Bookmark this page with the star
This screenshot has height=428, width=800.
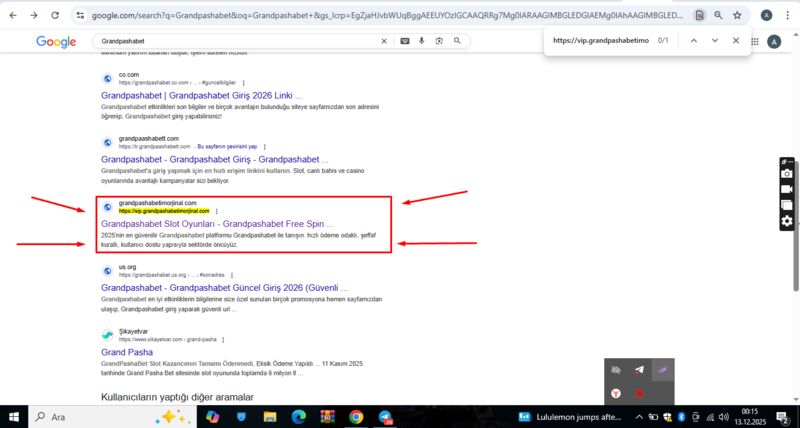[737, 15]
